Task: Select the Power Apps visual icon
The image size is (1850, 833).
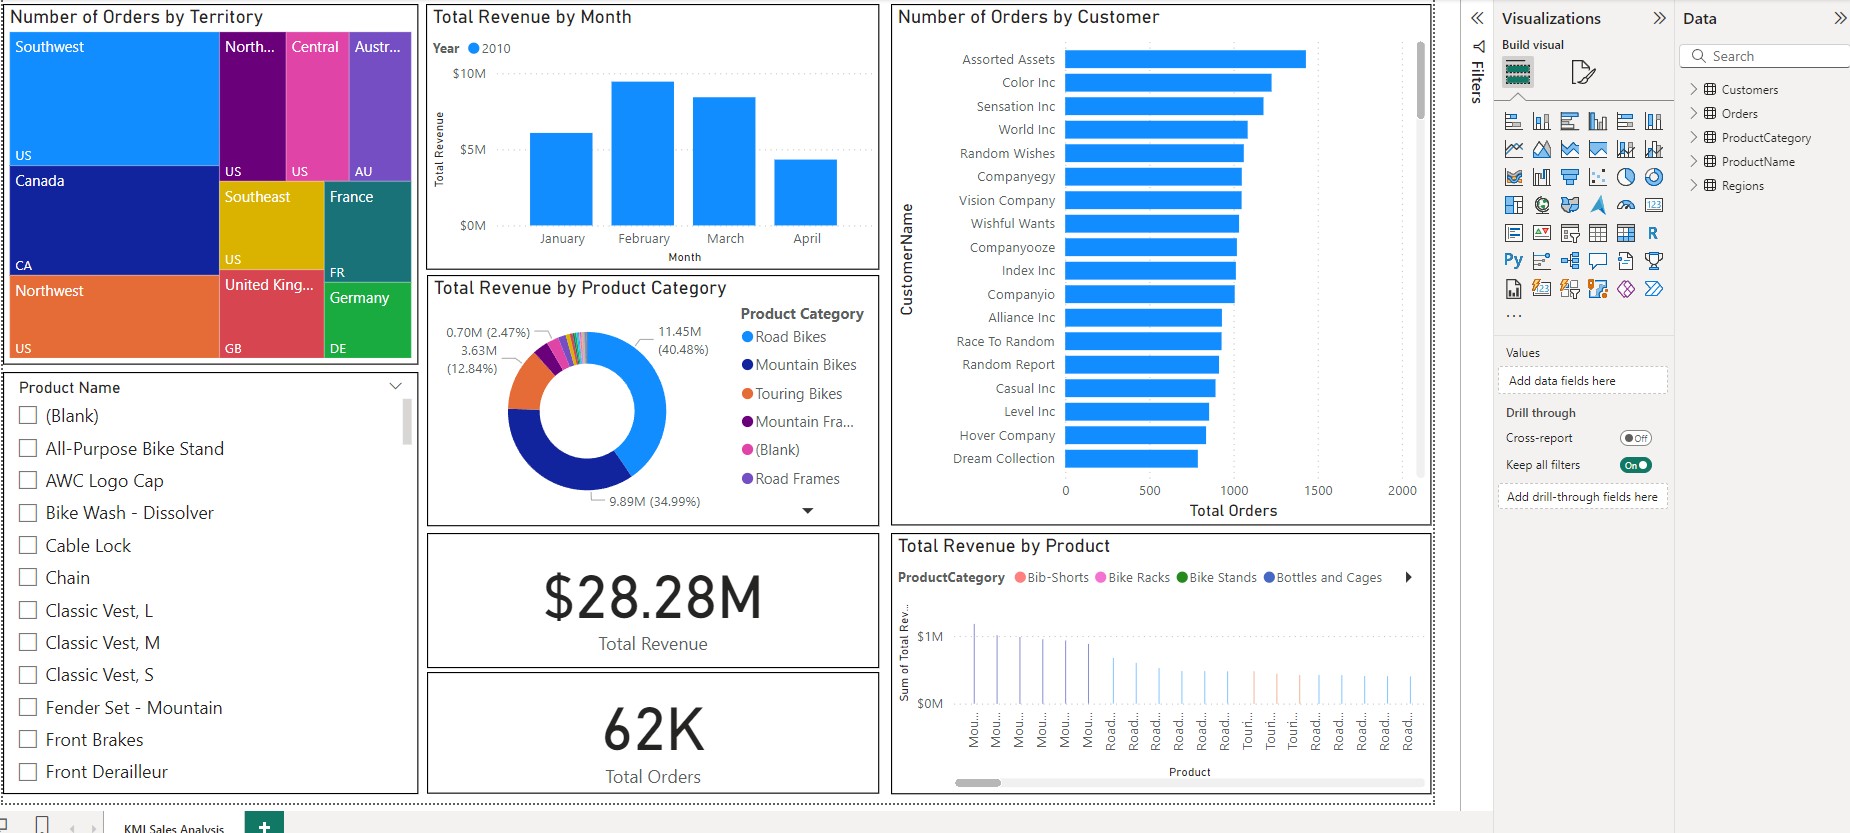Action: coord(1626,289)
